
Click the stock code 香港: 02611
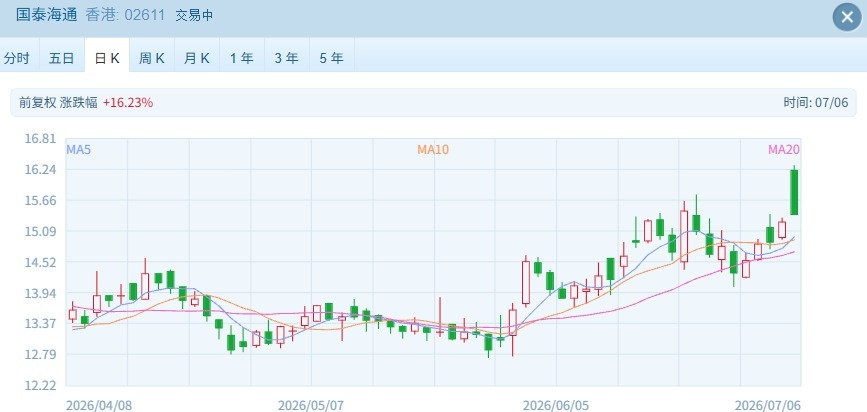(x=125, y=15)
